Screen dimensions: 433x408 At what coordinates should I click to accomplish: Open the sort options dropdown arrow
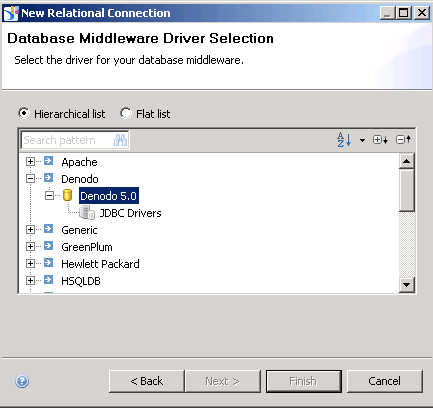[362, 140]
